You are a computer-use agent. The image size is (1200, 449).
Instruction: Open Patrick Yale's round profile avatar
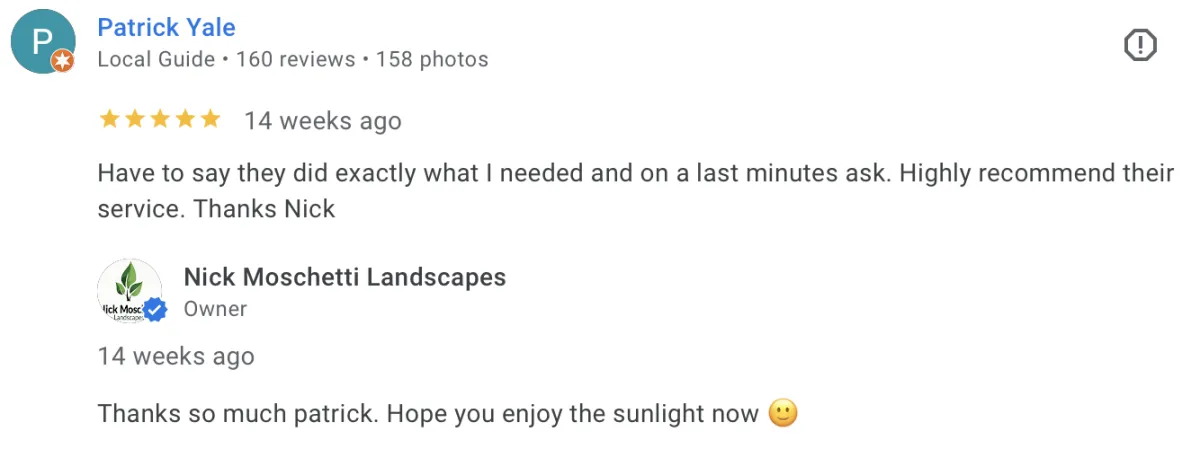tap(42, 42)
